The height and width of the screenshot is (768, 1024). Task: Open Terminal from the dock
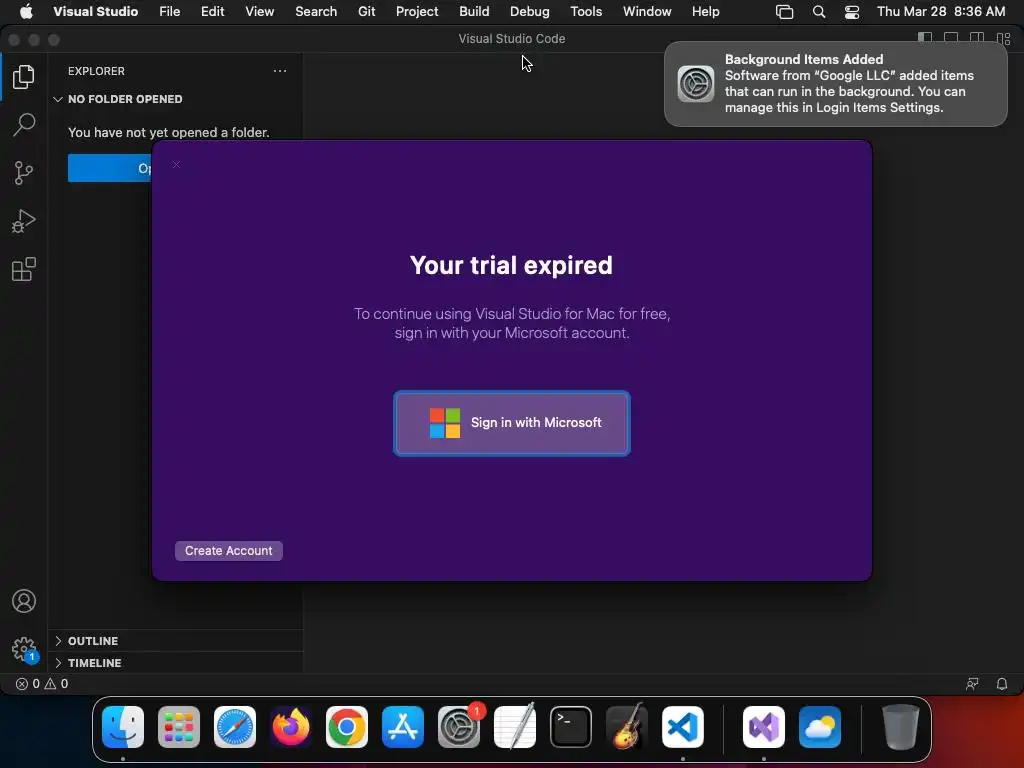click(571, 727)
